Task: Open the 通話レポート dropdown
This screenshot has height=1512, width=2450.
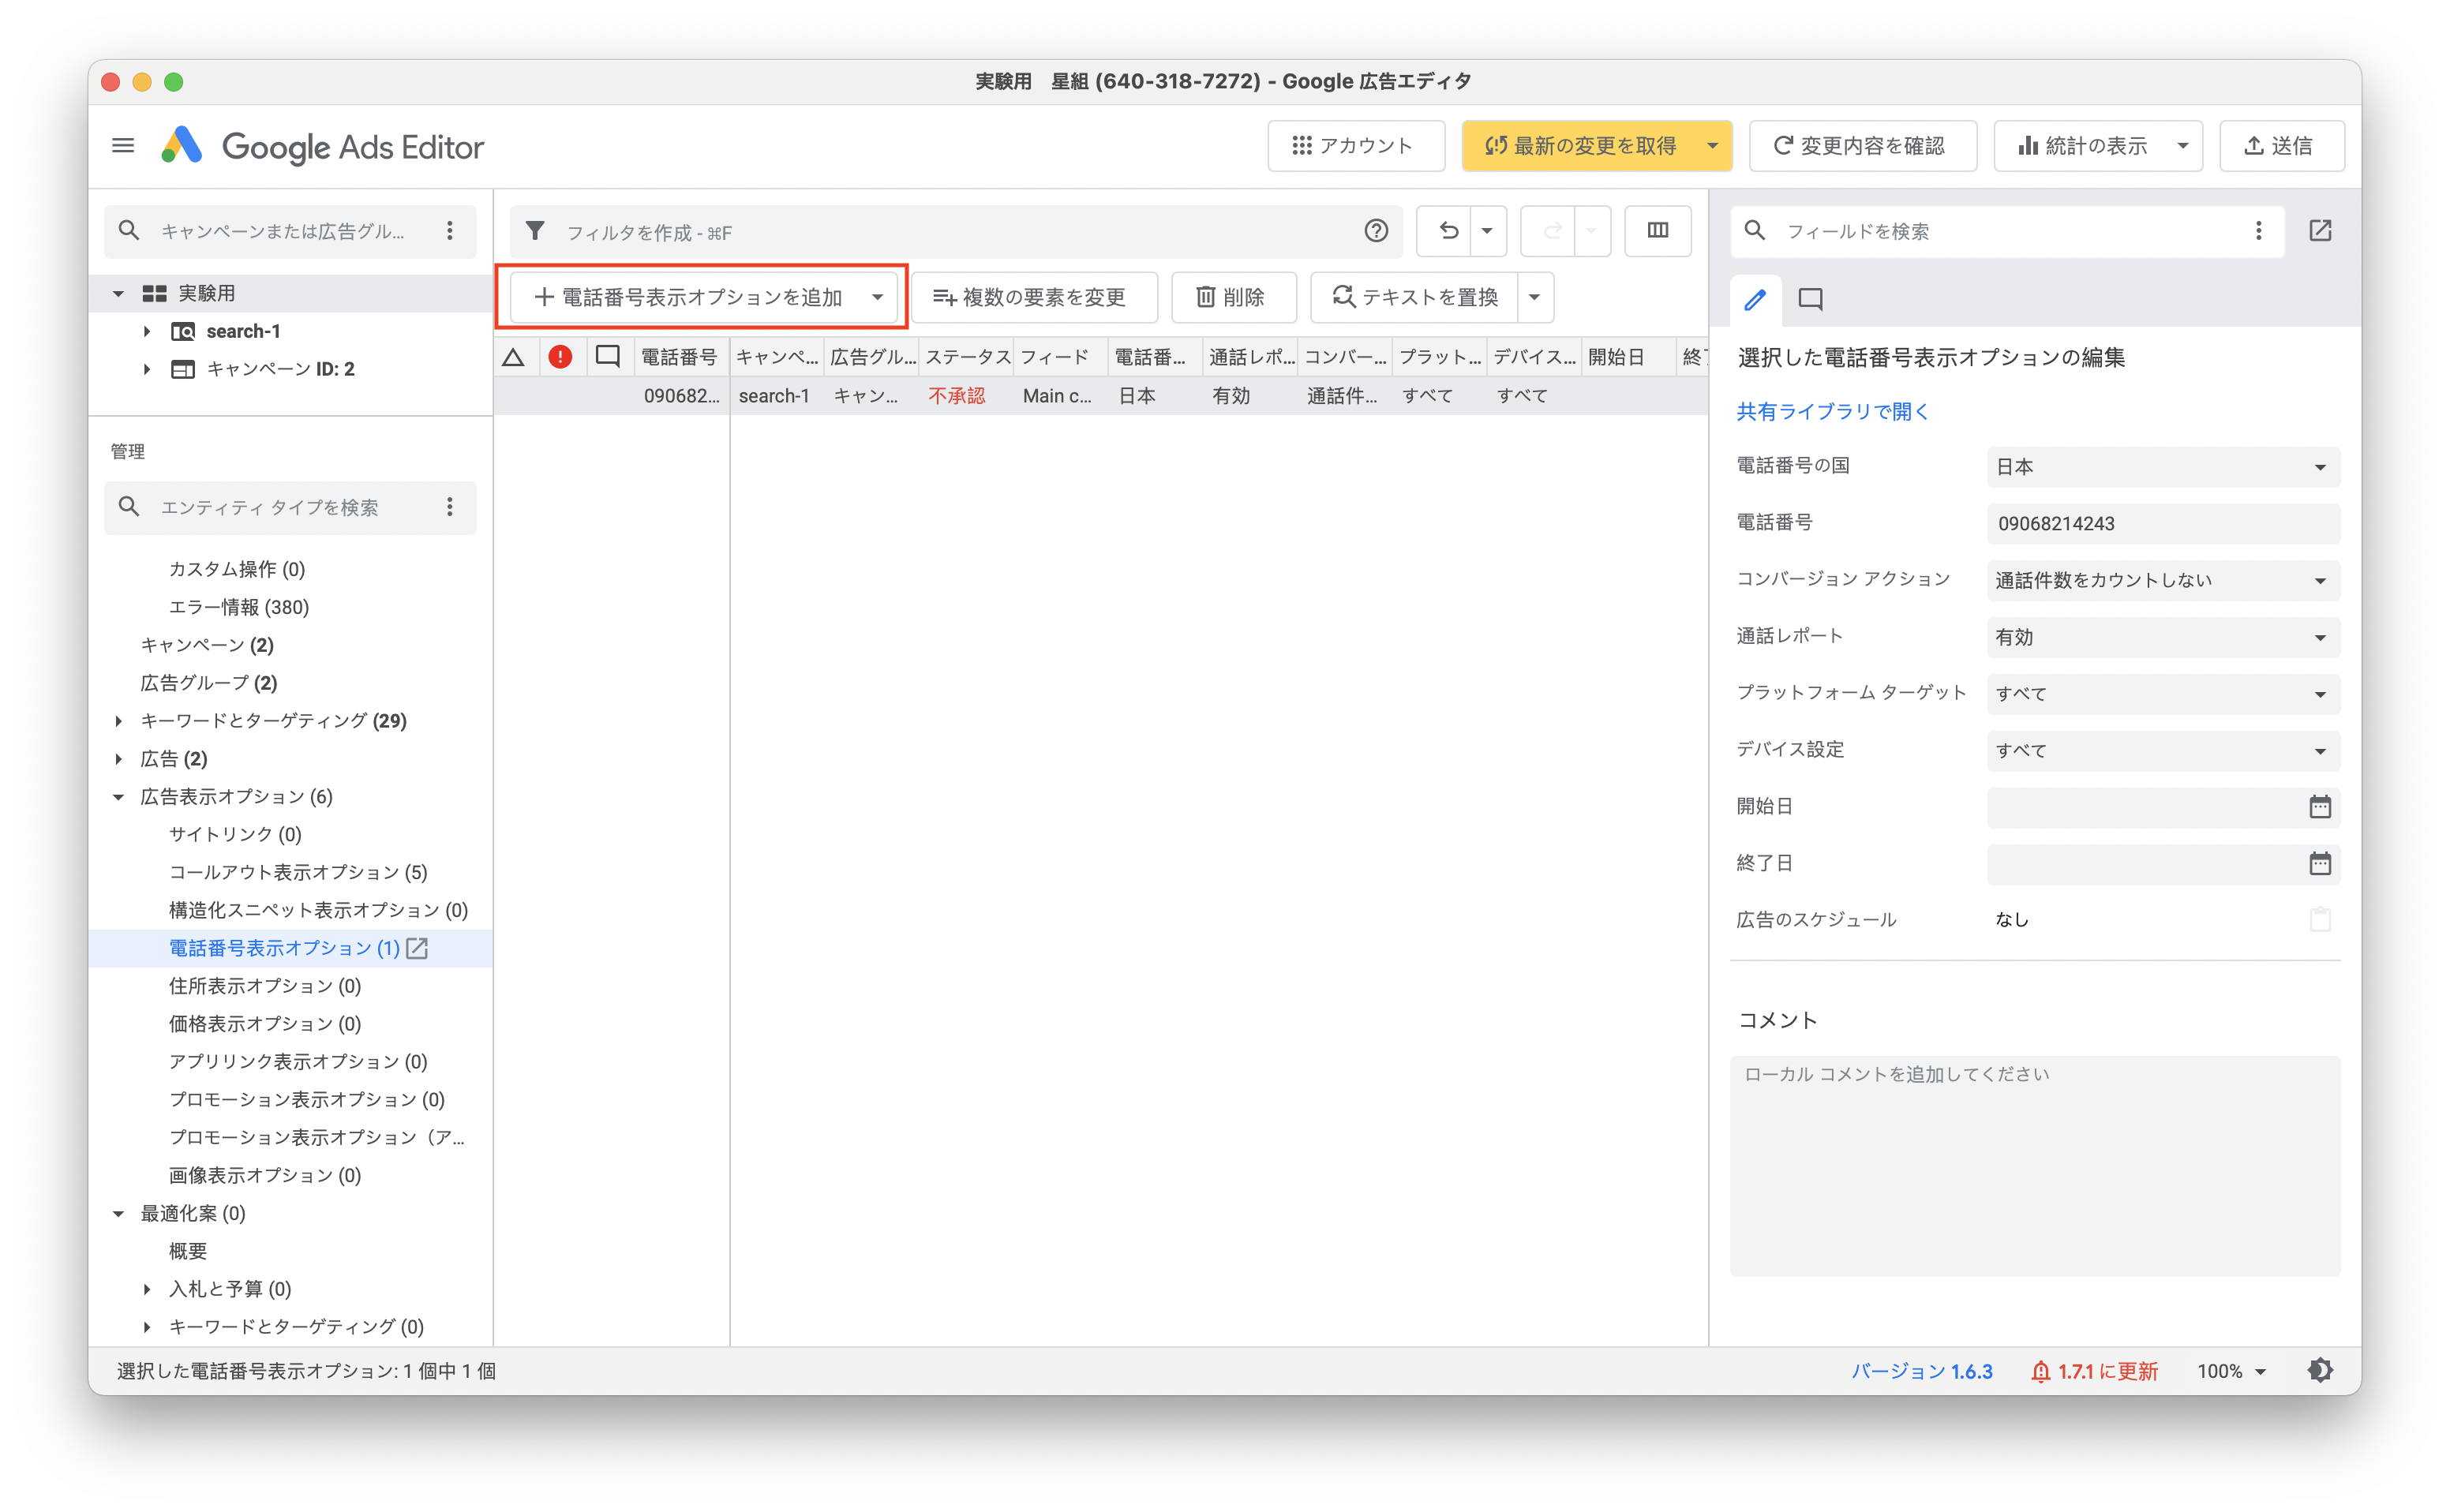Action: pos(2162,637)
